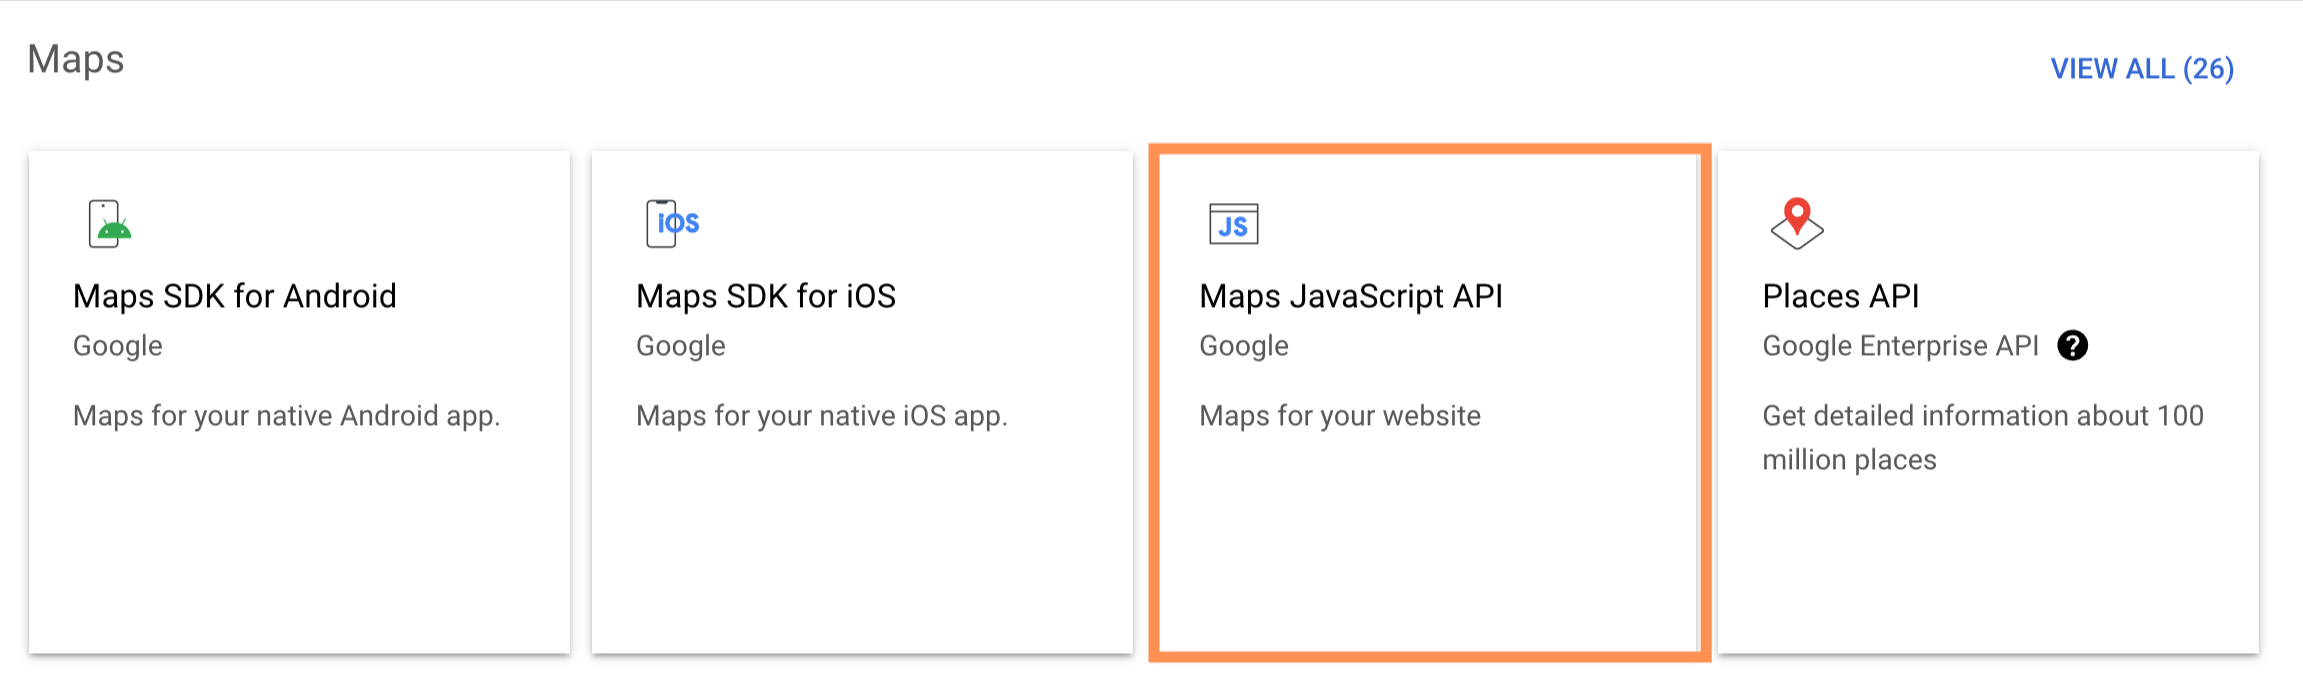Click the red map pin Places icon
The width and height of the screenshot is (2303, 679).
click(x=1796, y=223)
